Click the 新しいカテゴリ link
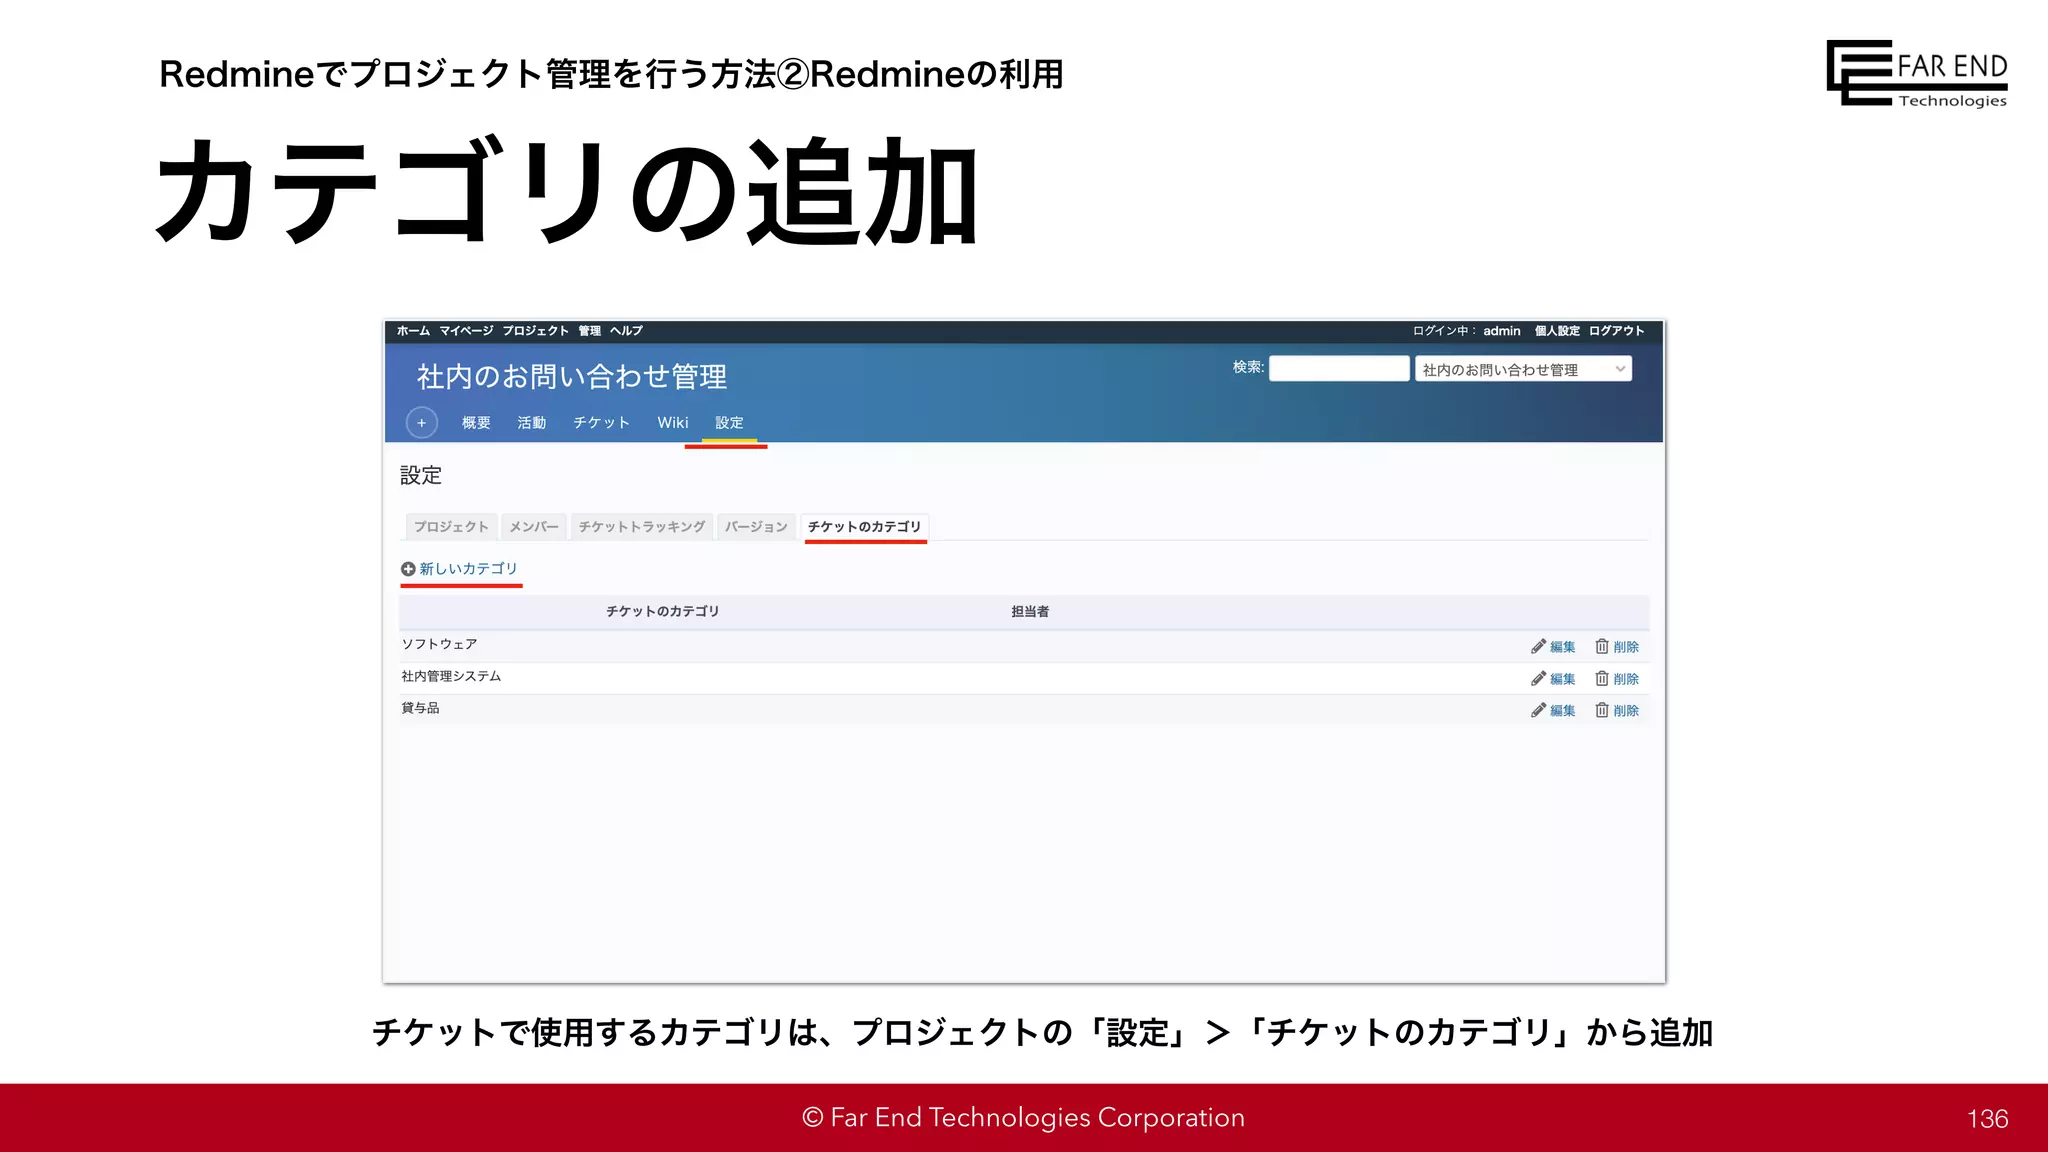Viewport: 2048px width, 1152px height. tap(468, 569)
